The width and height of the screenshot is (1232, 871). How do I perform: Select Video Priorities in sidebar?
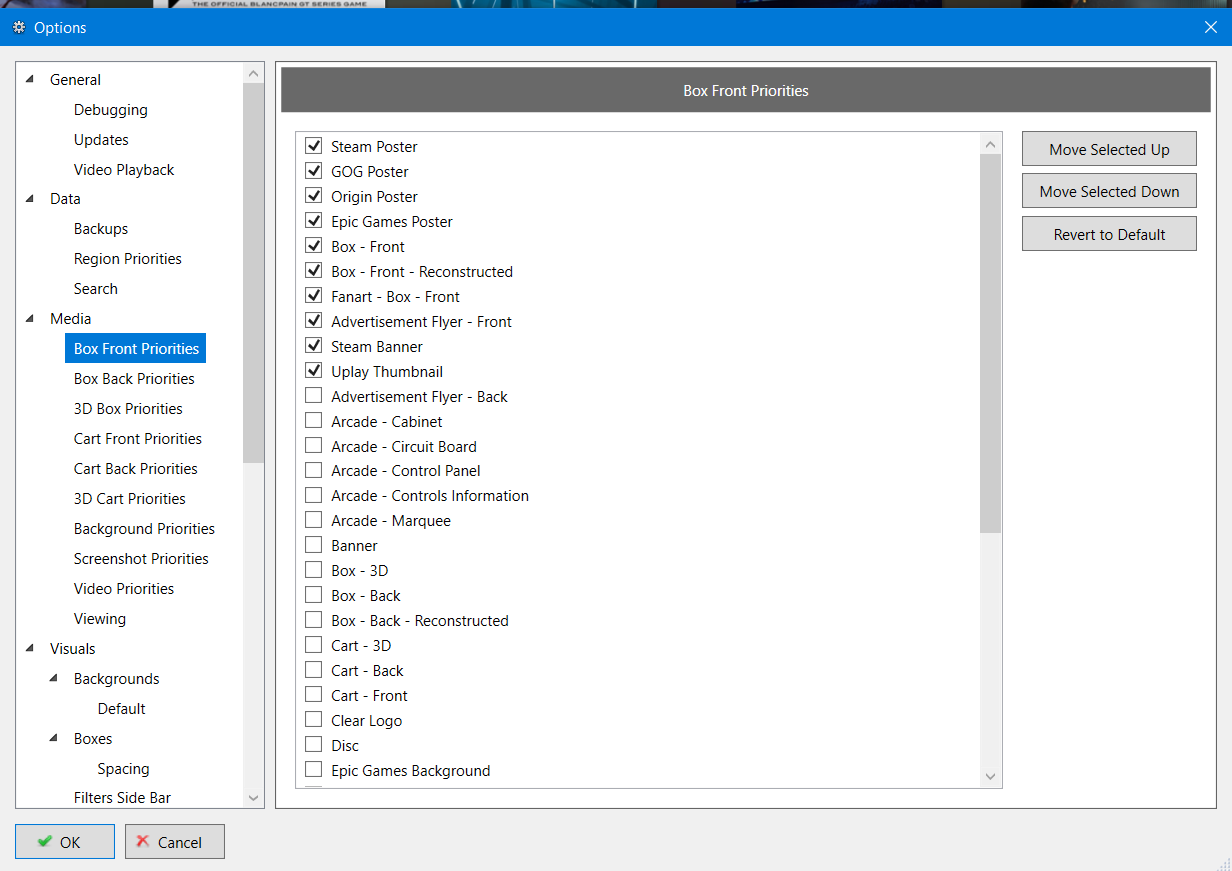pos(124,589)
